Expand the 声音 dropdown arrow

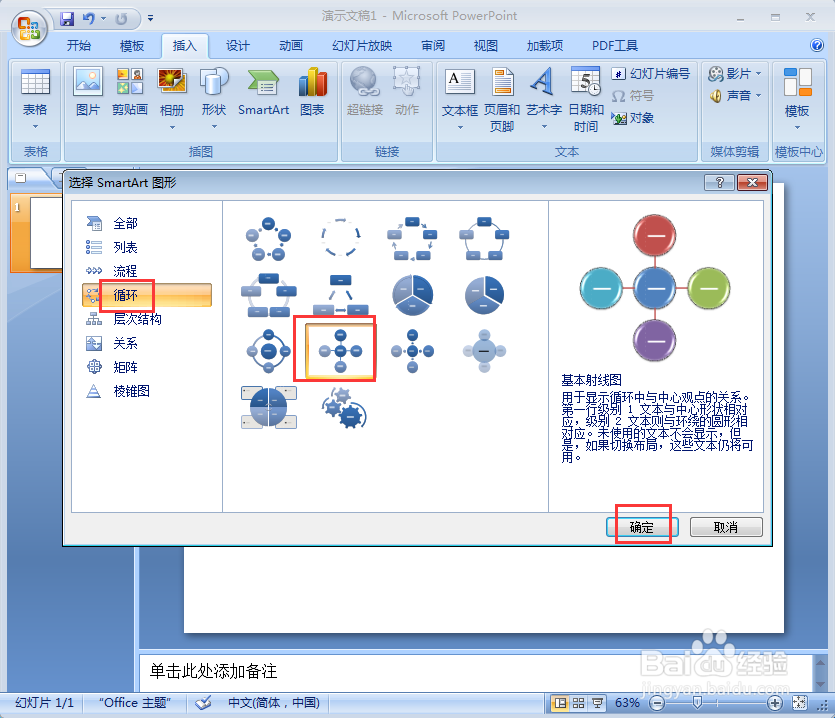758,96
